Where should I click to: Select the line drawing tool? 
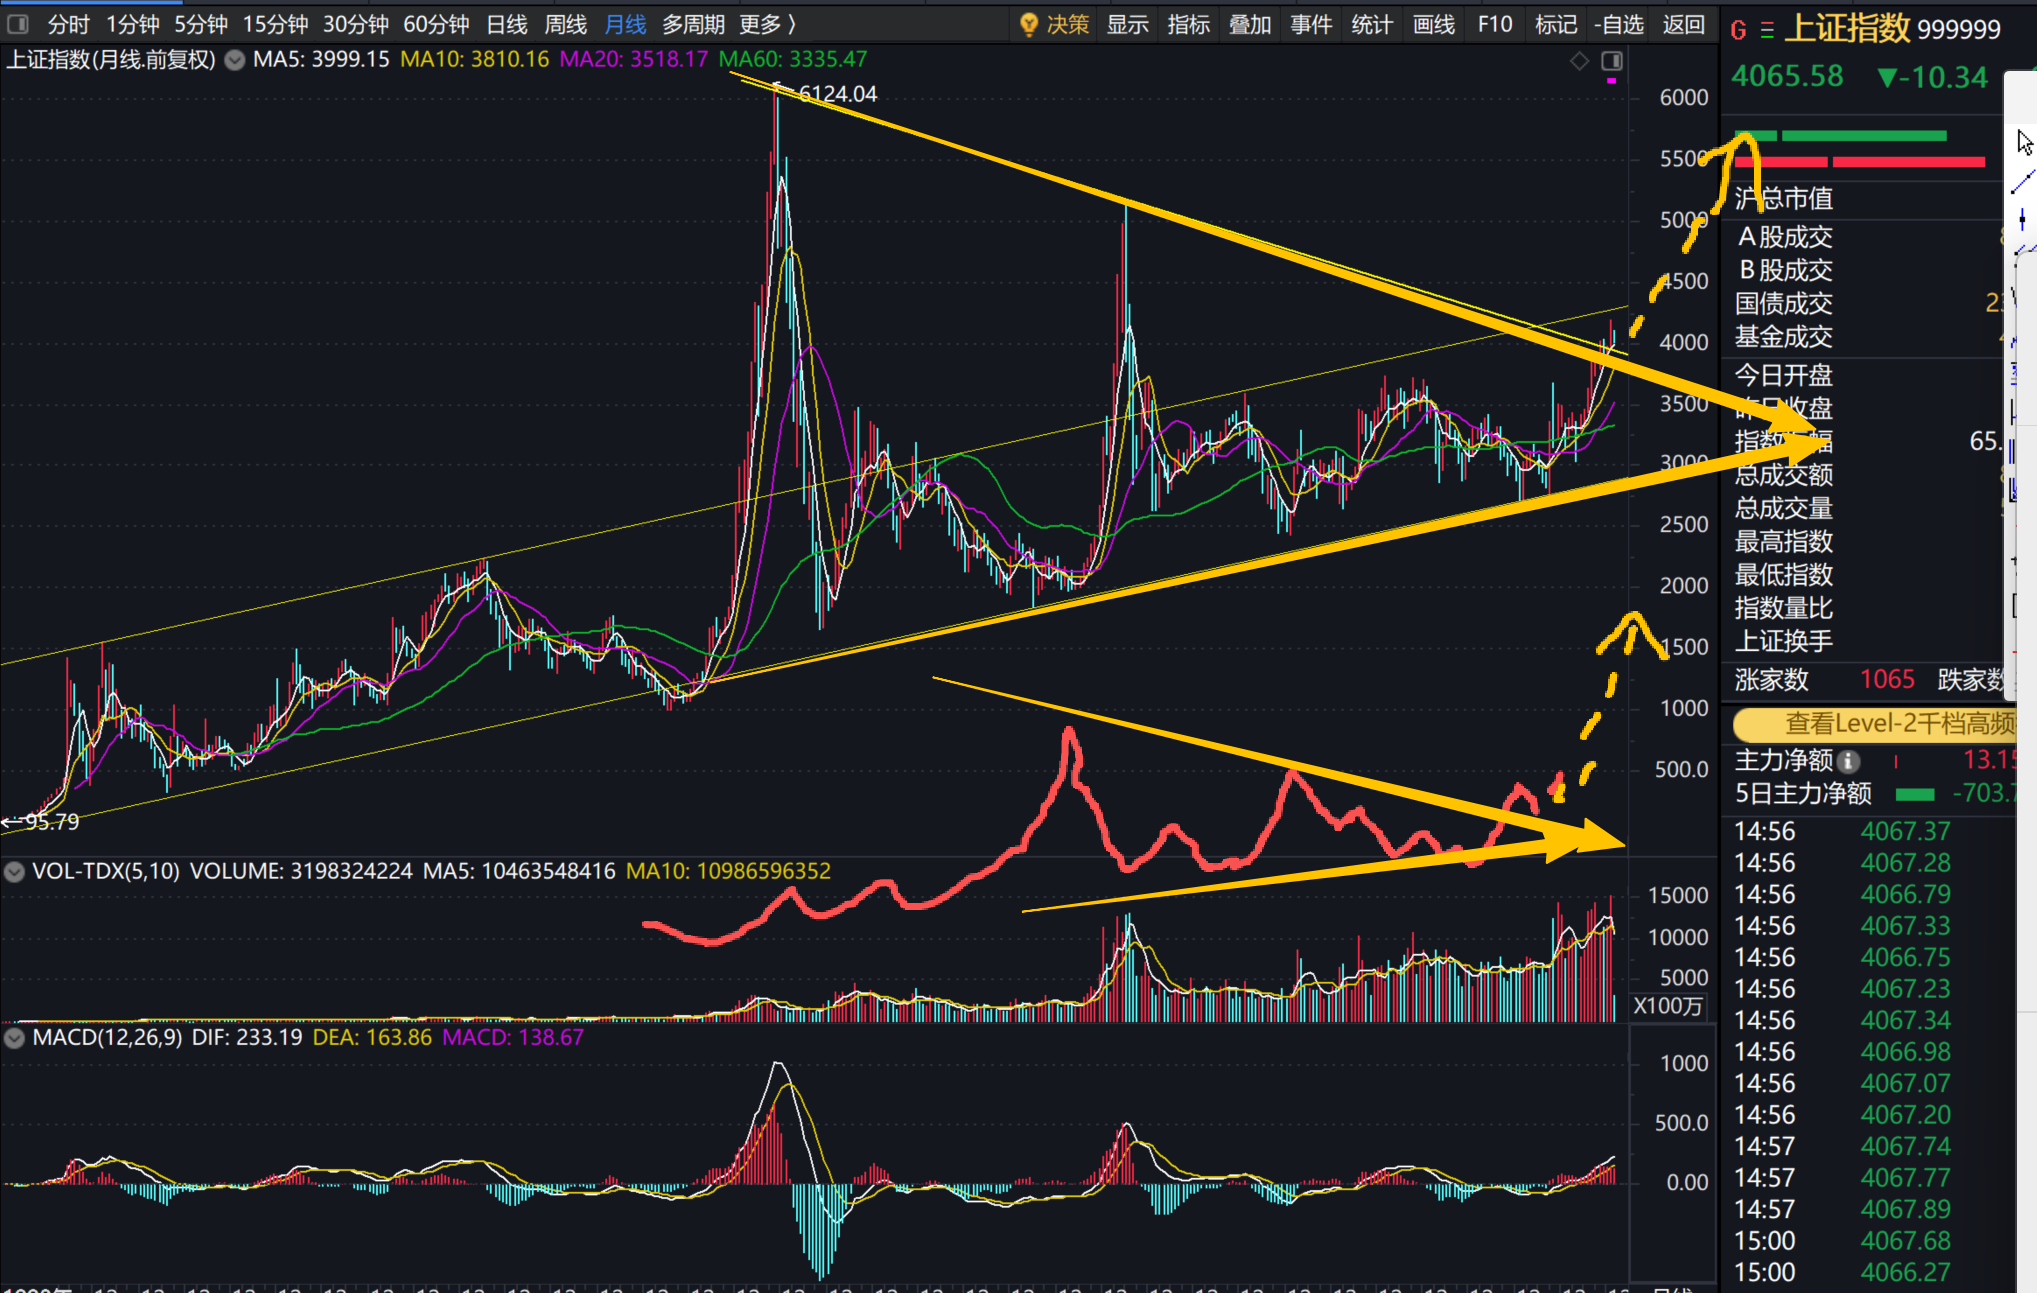[2023, 182]
